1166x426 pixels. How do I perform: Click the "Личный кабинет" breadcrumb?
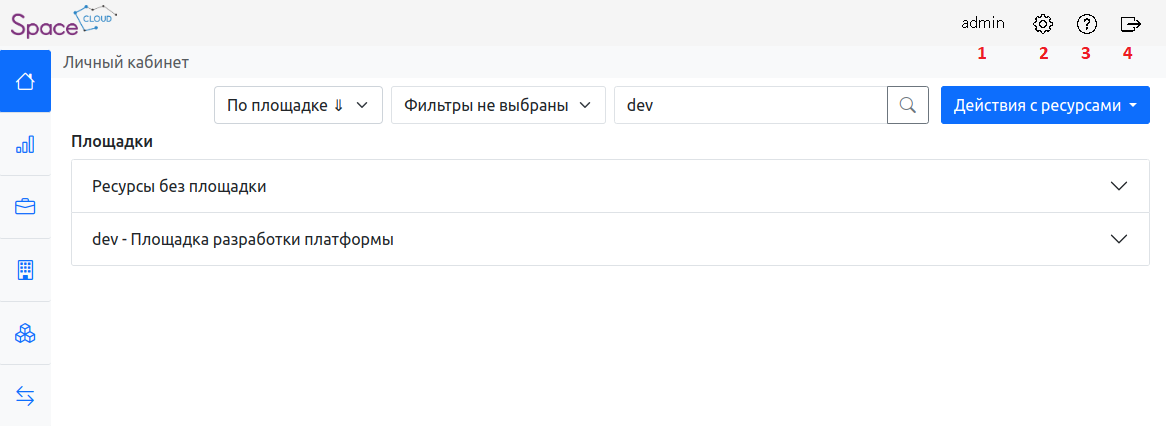pos(126,62)
